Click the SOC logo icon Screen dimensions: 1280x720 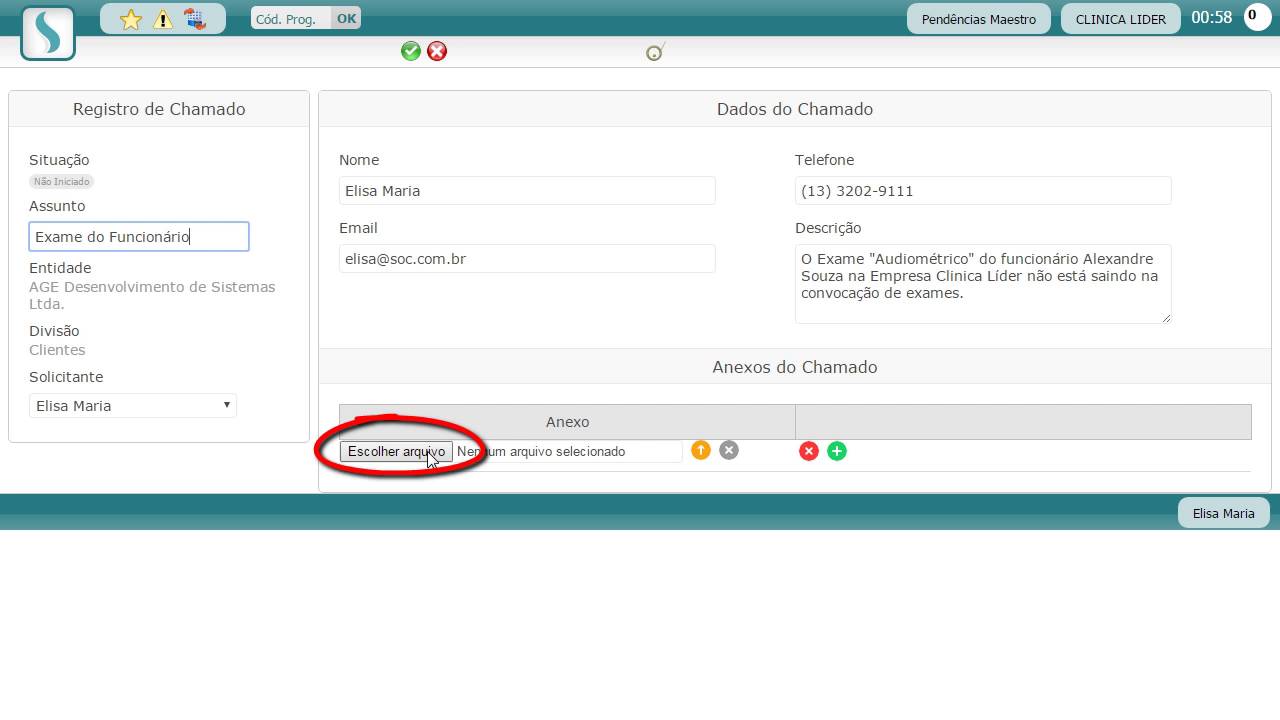pos(48,33)
